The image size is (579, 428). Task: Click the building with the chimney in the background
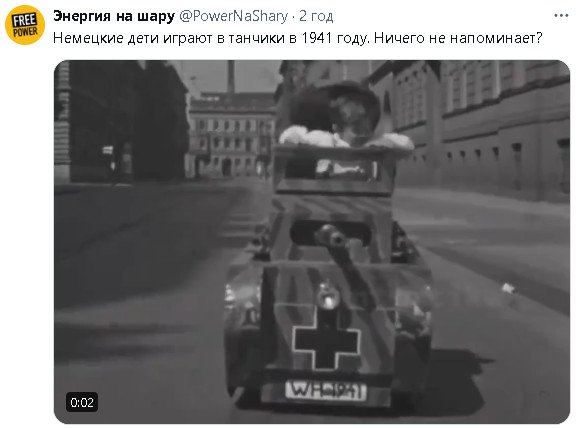point(232,127)
